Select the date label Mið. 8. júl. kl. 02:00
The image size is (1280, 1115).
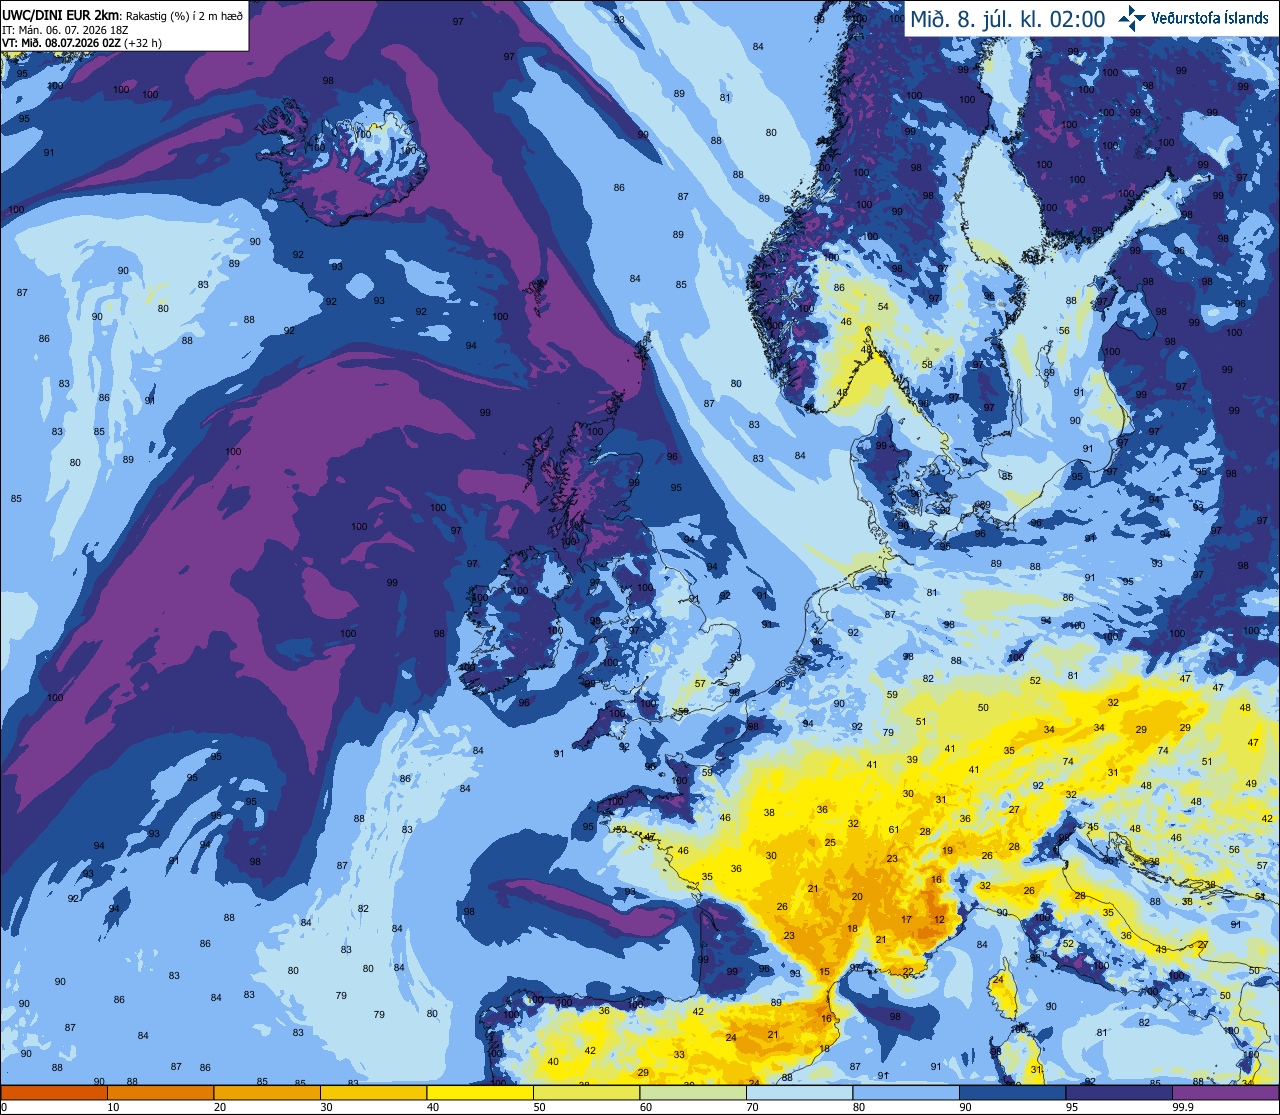point(1007,19)
